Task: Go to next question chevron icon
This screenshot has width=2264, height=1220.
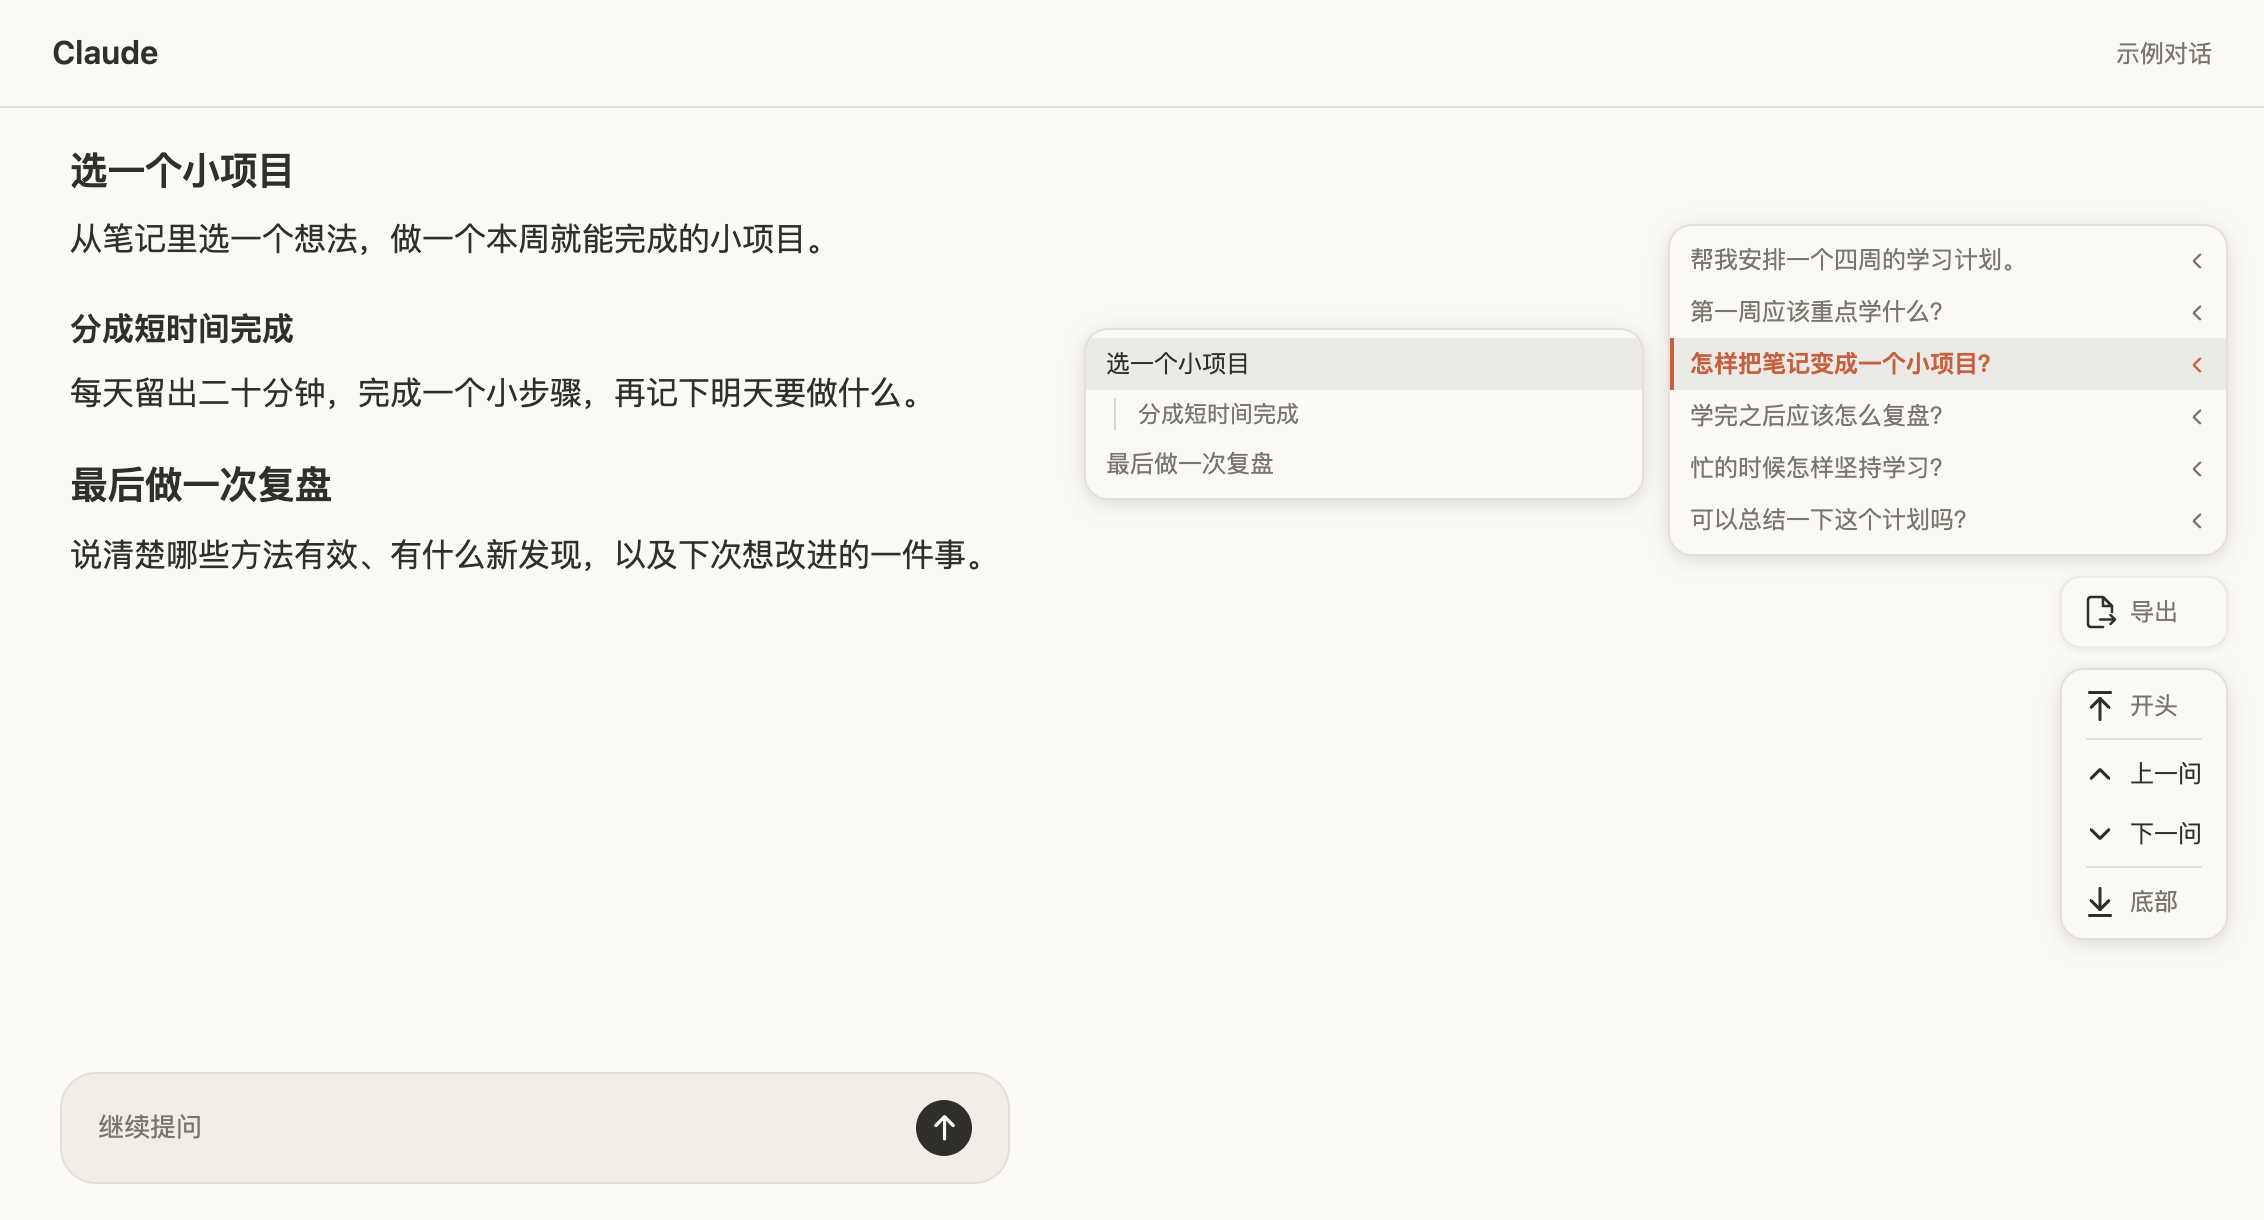Action: (2100, 834)
